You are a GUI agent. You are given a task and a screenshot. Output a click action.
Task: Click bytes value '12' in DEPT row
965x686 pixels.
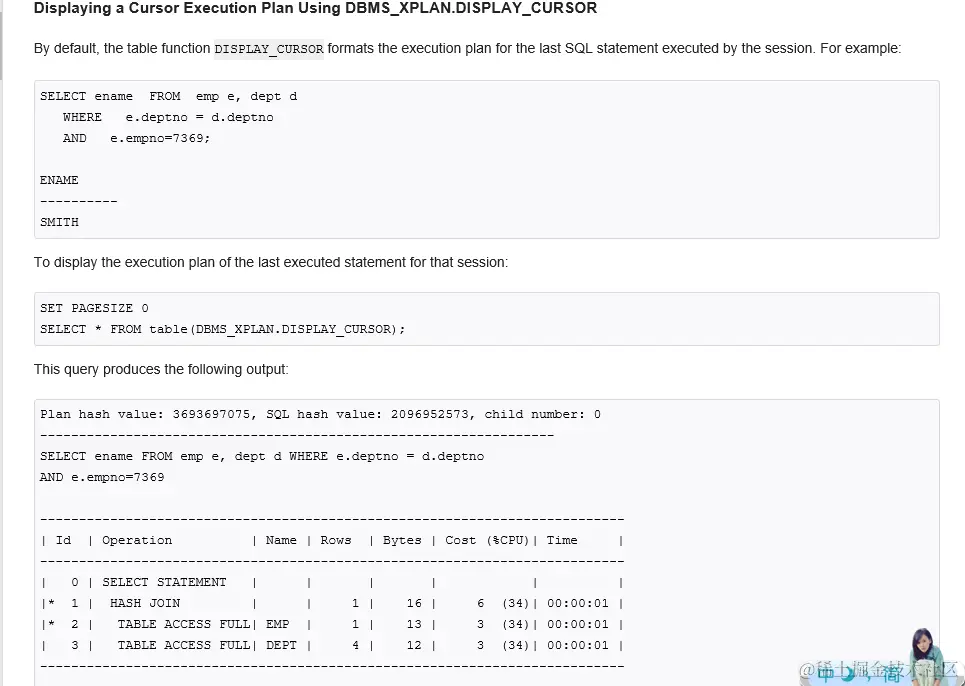[414, 645]
